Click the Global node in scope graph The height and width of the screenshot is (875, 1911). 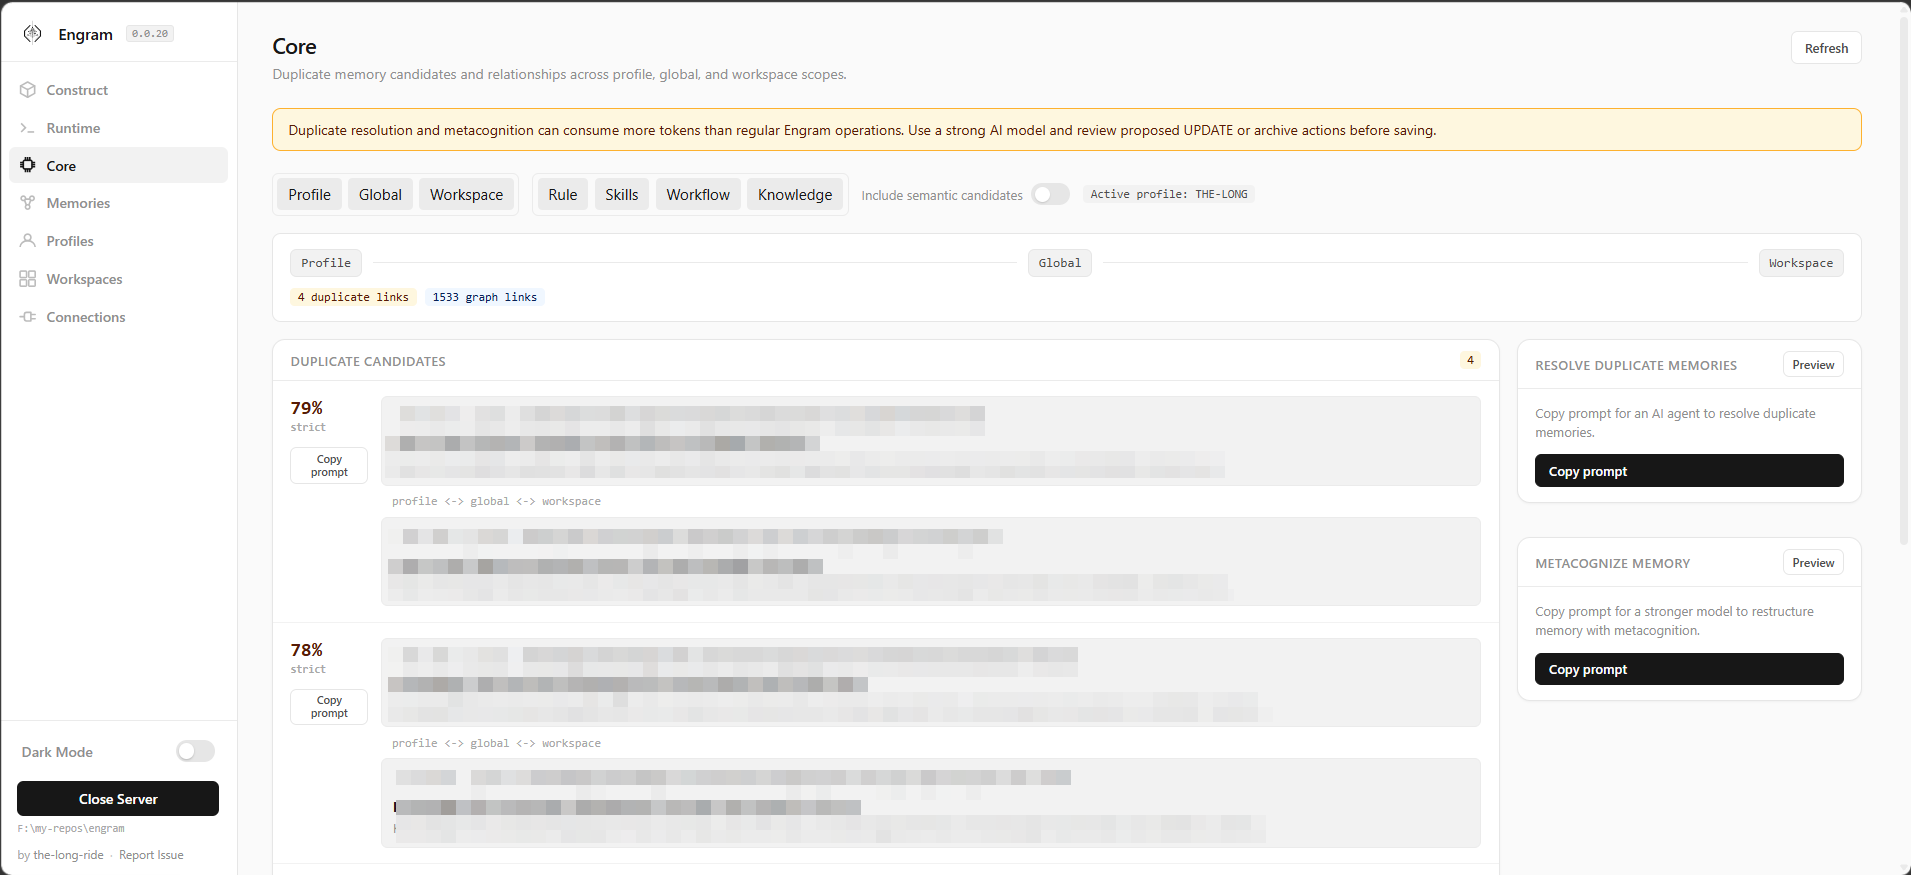(1060, 263)
